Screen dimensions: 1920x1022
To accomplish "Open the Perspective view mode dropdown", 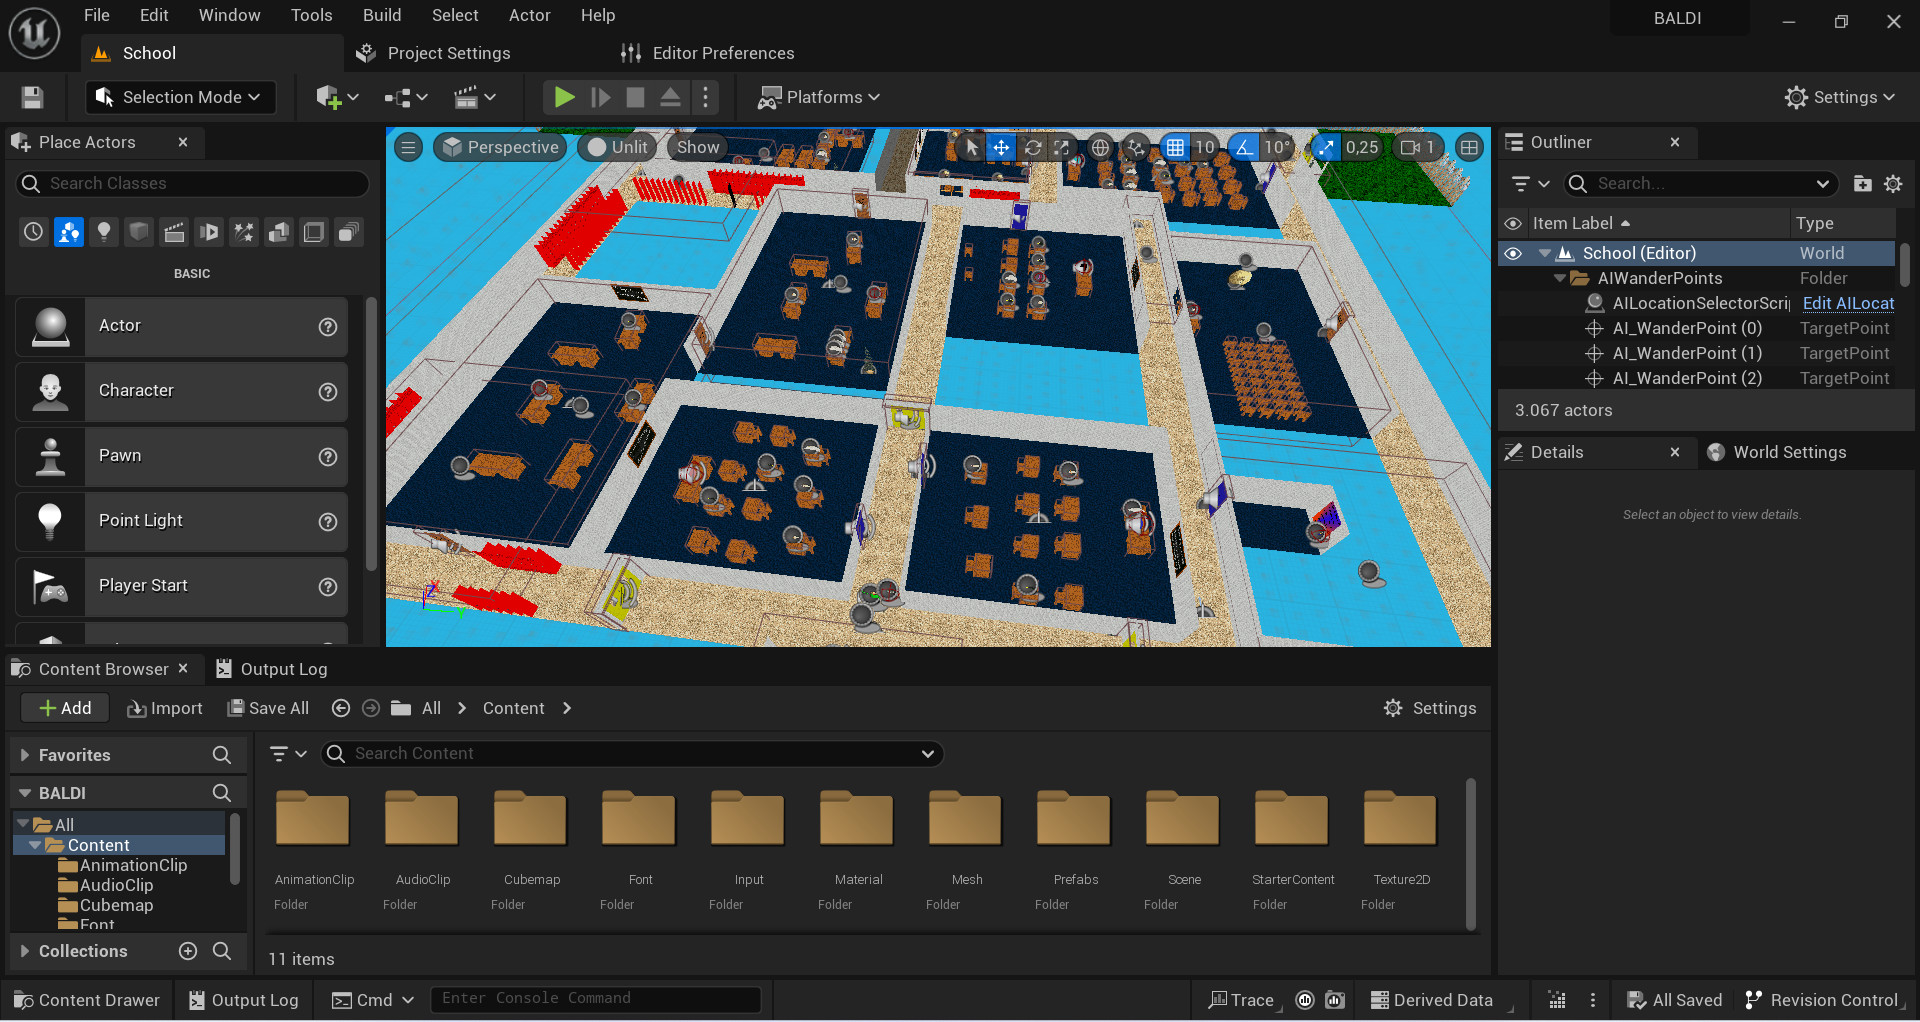I will point(501,148).
